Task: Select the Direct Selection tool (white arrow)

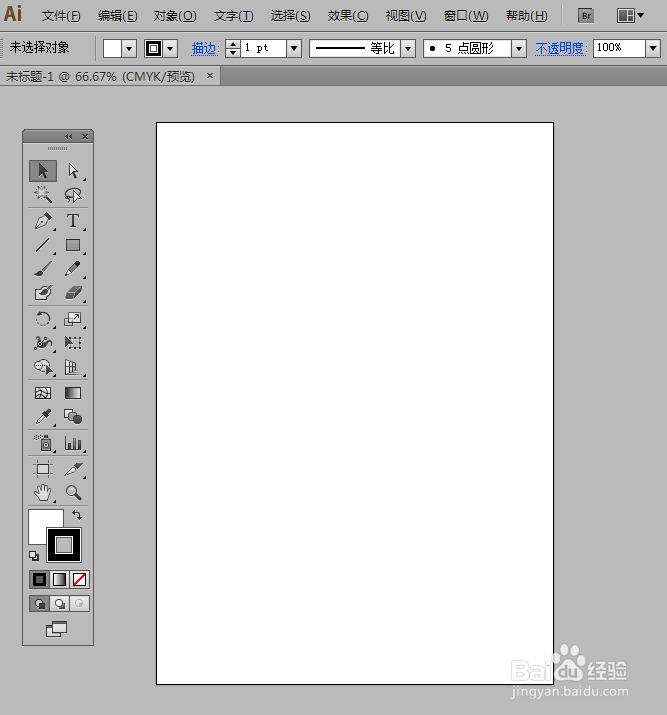Action: [73, 171]
